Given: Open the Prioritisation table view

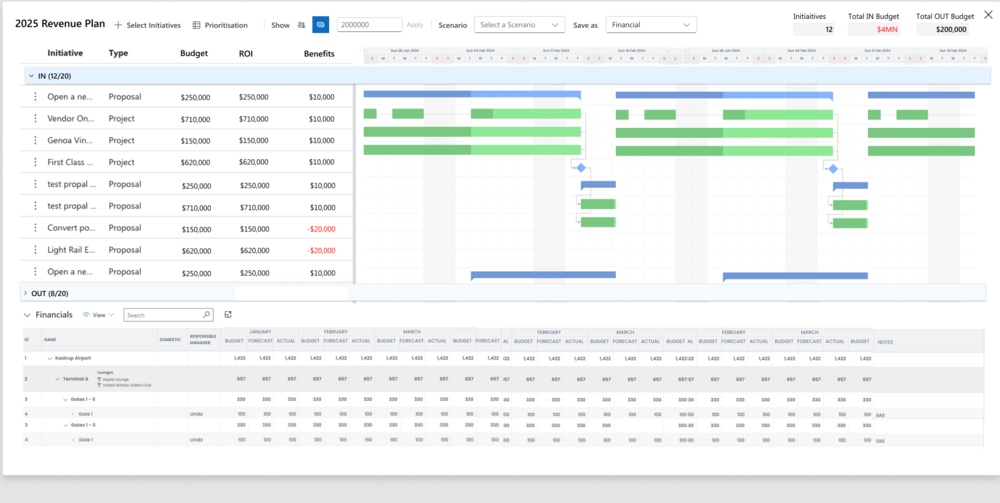Looking at the screenshot, I should point(219,25).
